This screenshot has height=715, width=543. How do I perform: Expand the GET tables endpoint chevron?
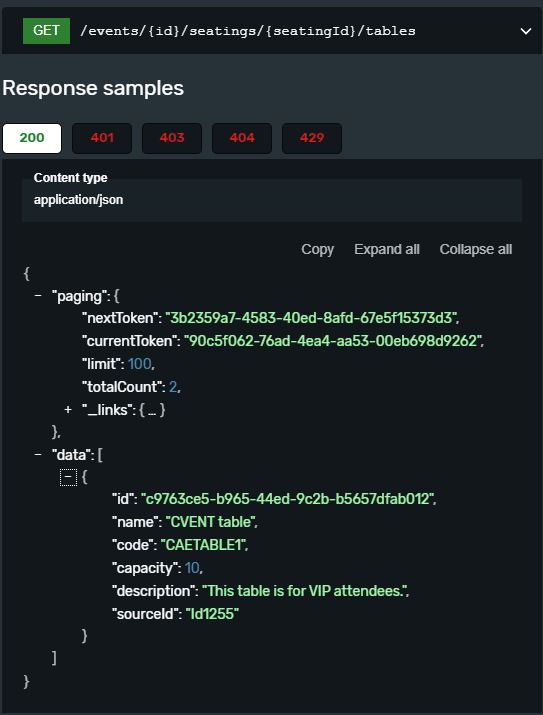526,31
